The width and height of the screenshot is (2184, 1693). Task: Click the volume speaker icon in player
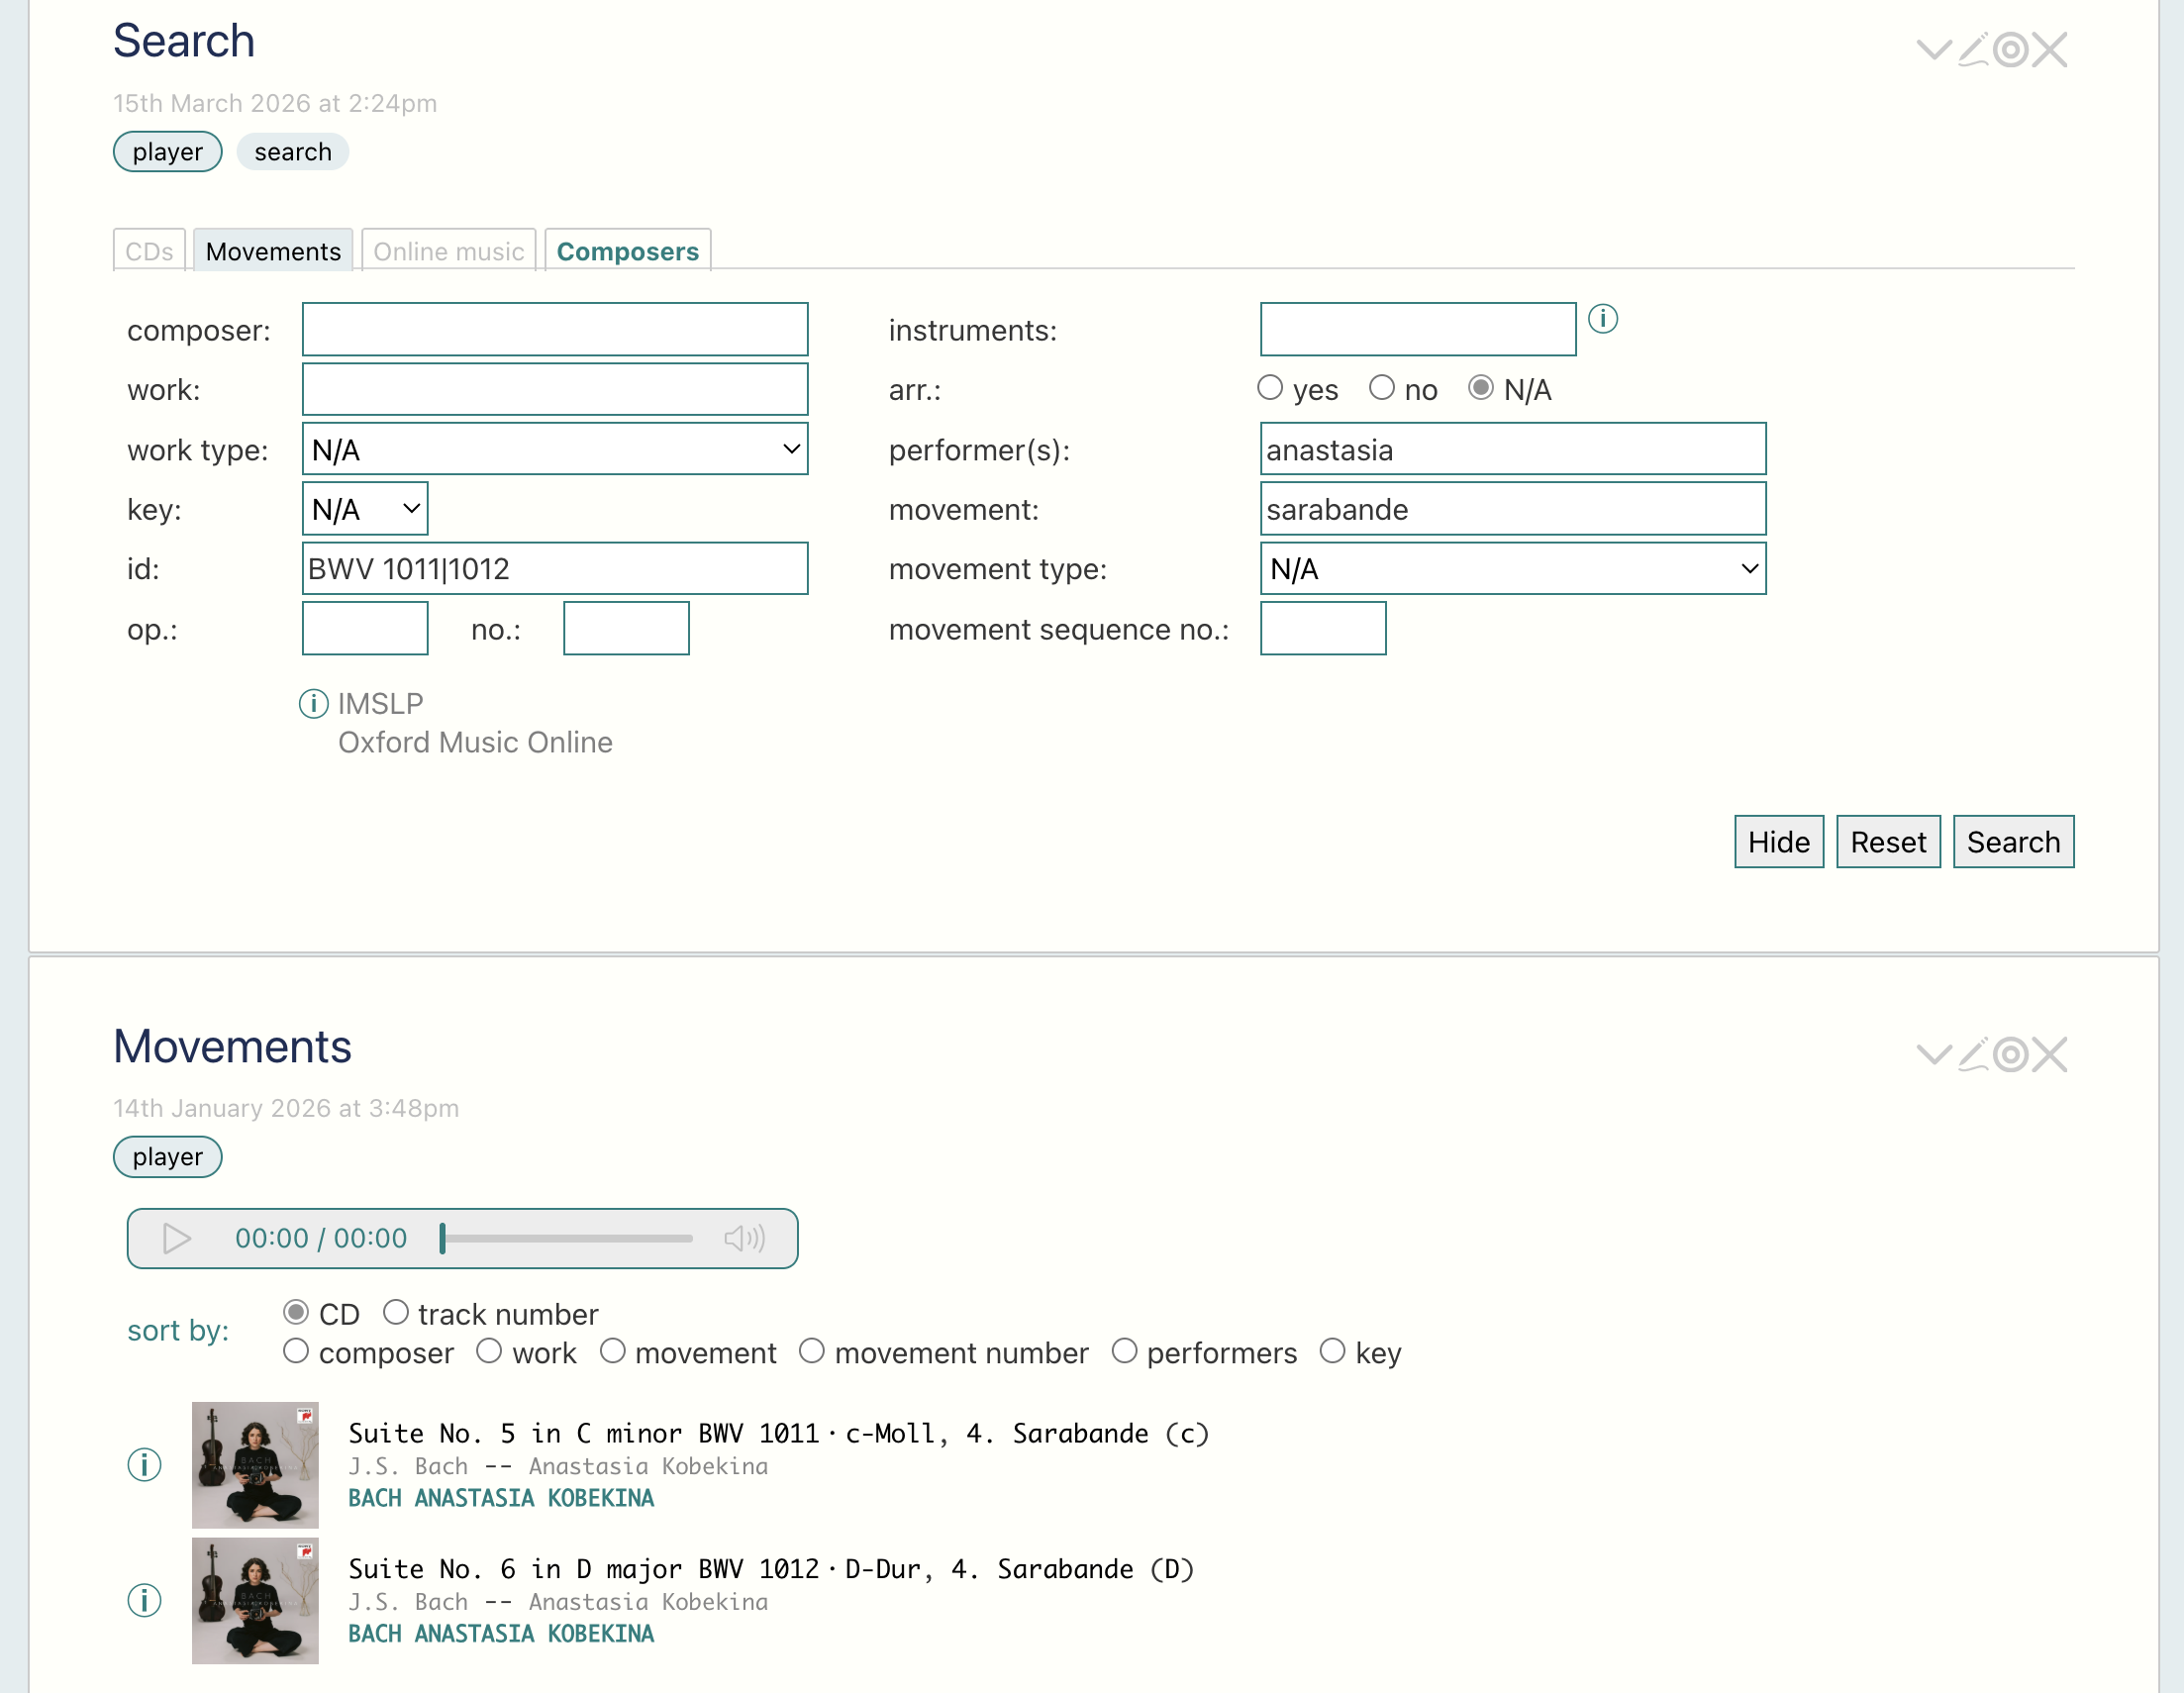click(744, 1238)
